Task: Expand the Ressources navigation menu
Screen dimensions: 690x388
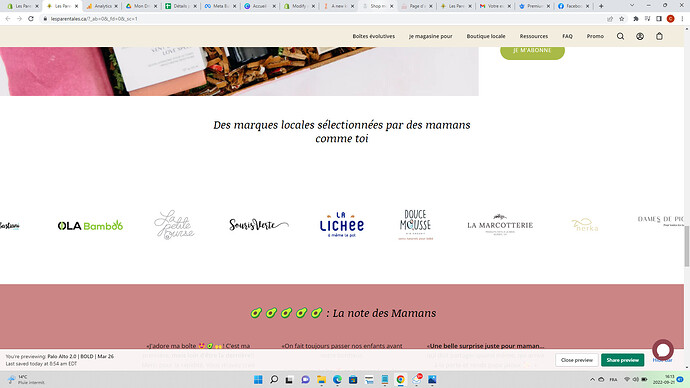Action: pos(534,37)
